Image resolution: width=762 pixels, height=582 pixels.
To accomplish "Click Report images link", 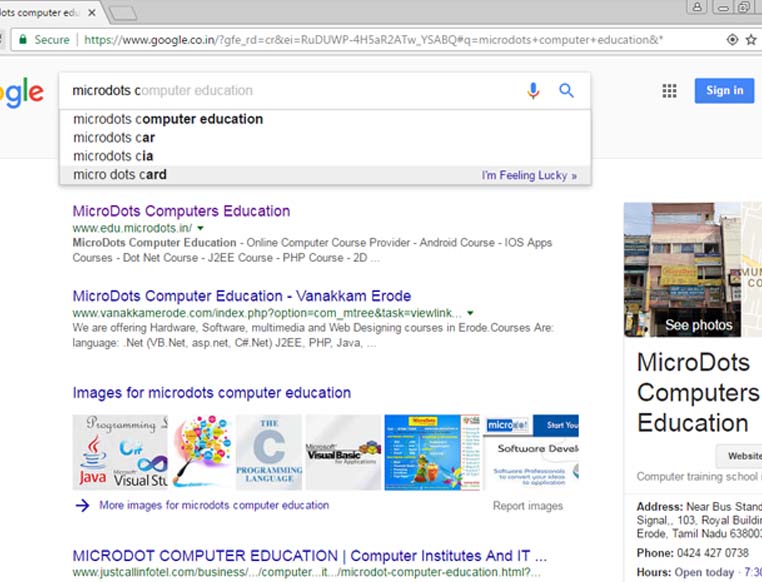I will tap(528, 506).
